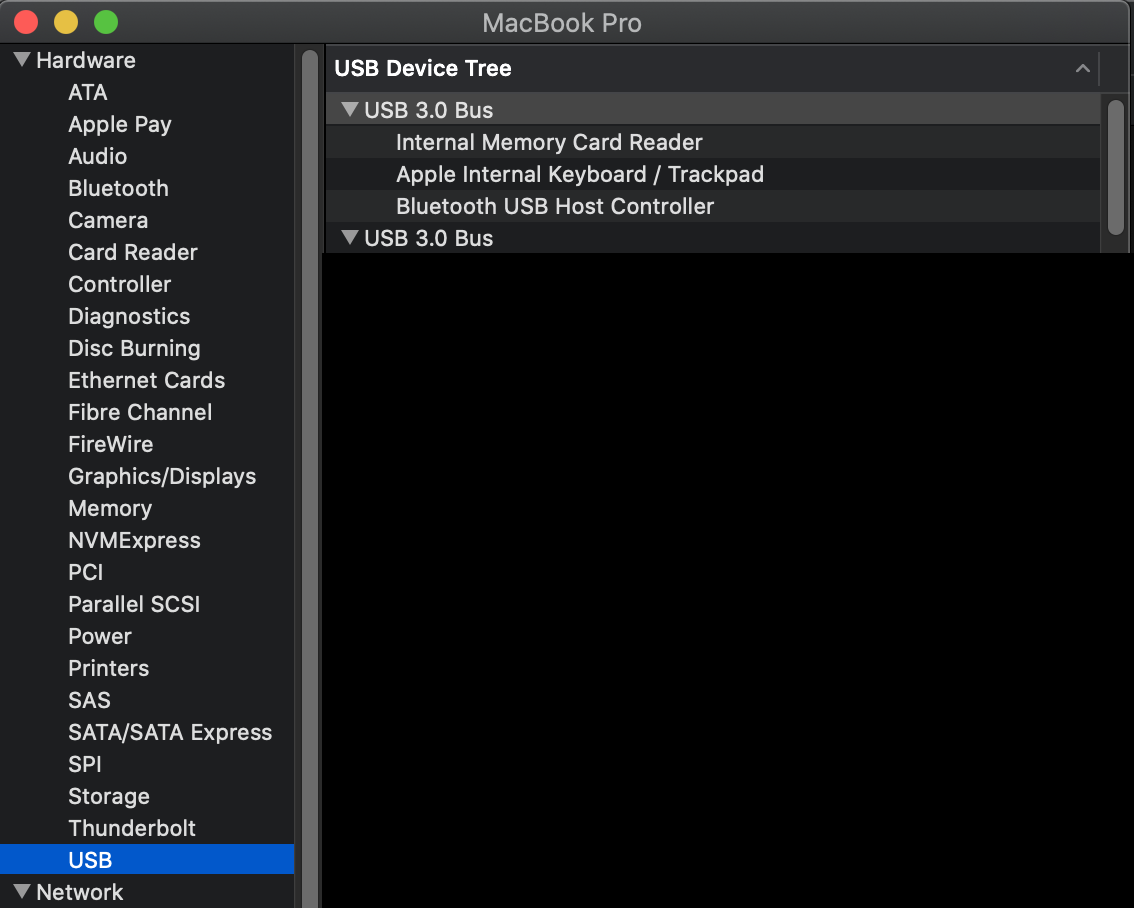Image resolution: width=1134 pixels, height=908 pixels.
Task: Click the highlighted USB sidebar item
Action: (147, 860)
